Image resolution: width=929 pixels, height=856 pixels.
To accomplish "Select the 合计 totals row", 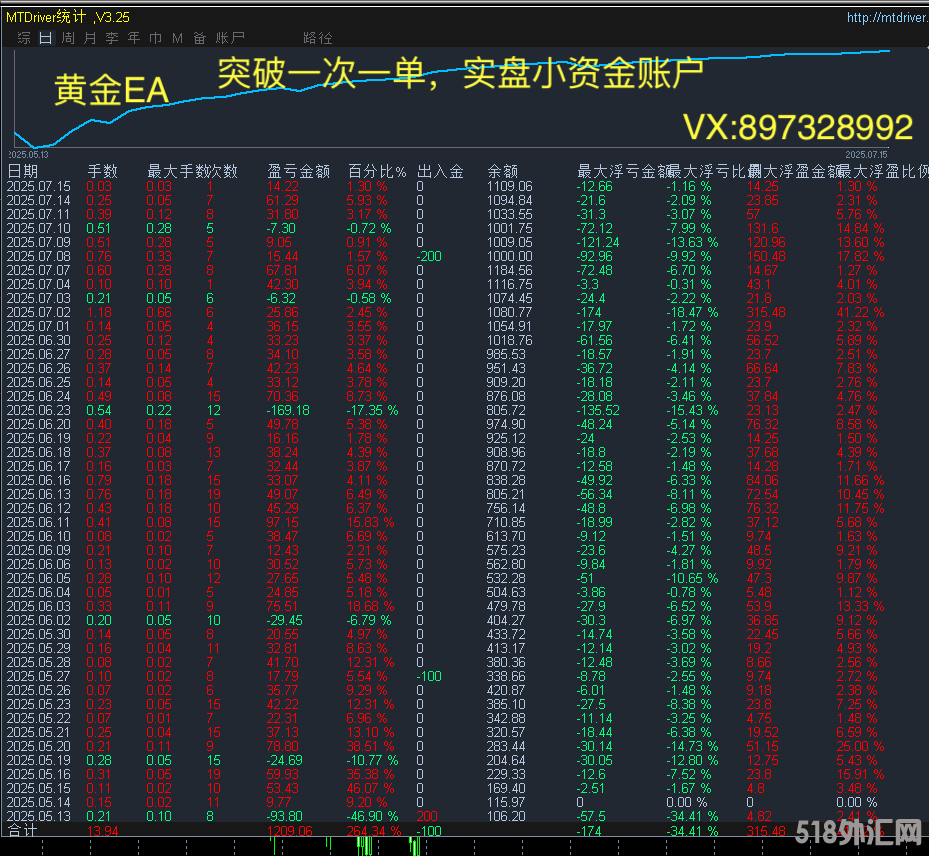I will 24,830.
